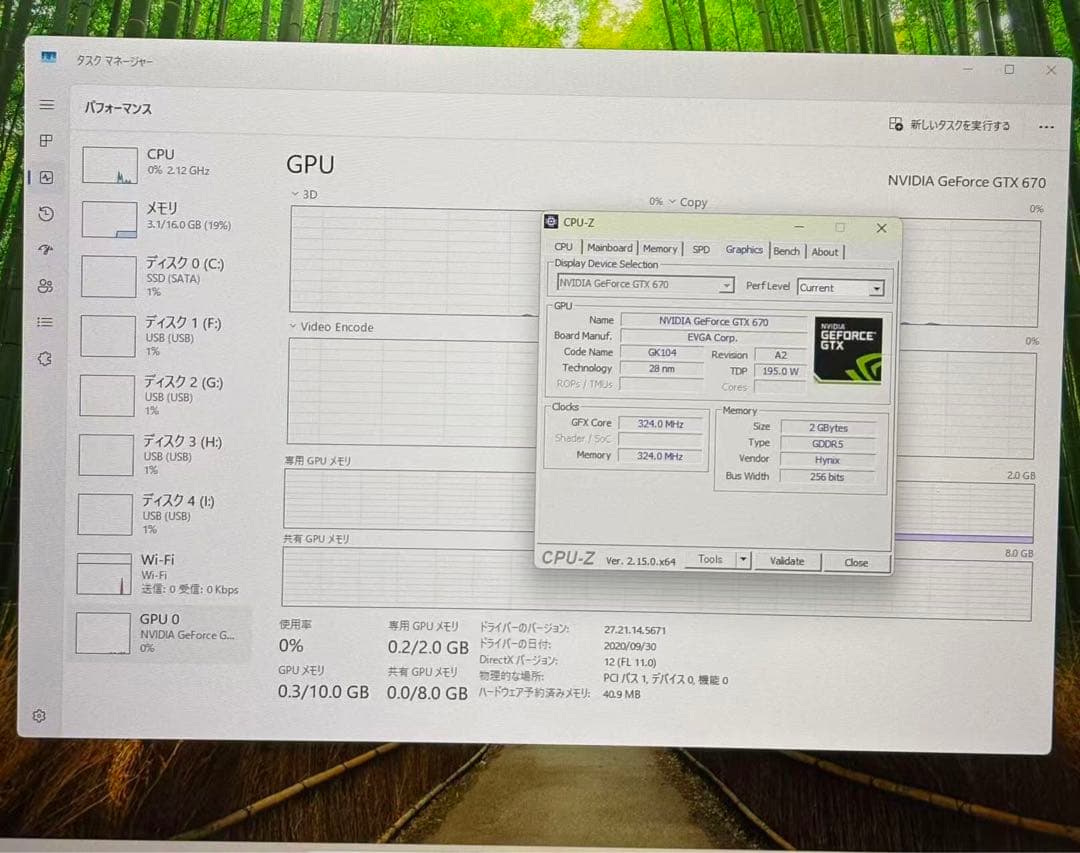Switch to the Memory tab in CPU-Z
The image size is (1080, 853).
660,247
